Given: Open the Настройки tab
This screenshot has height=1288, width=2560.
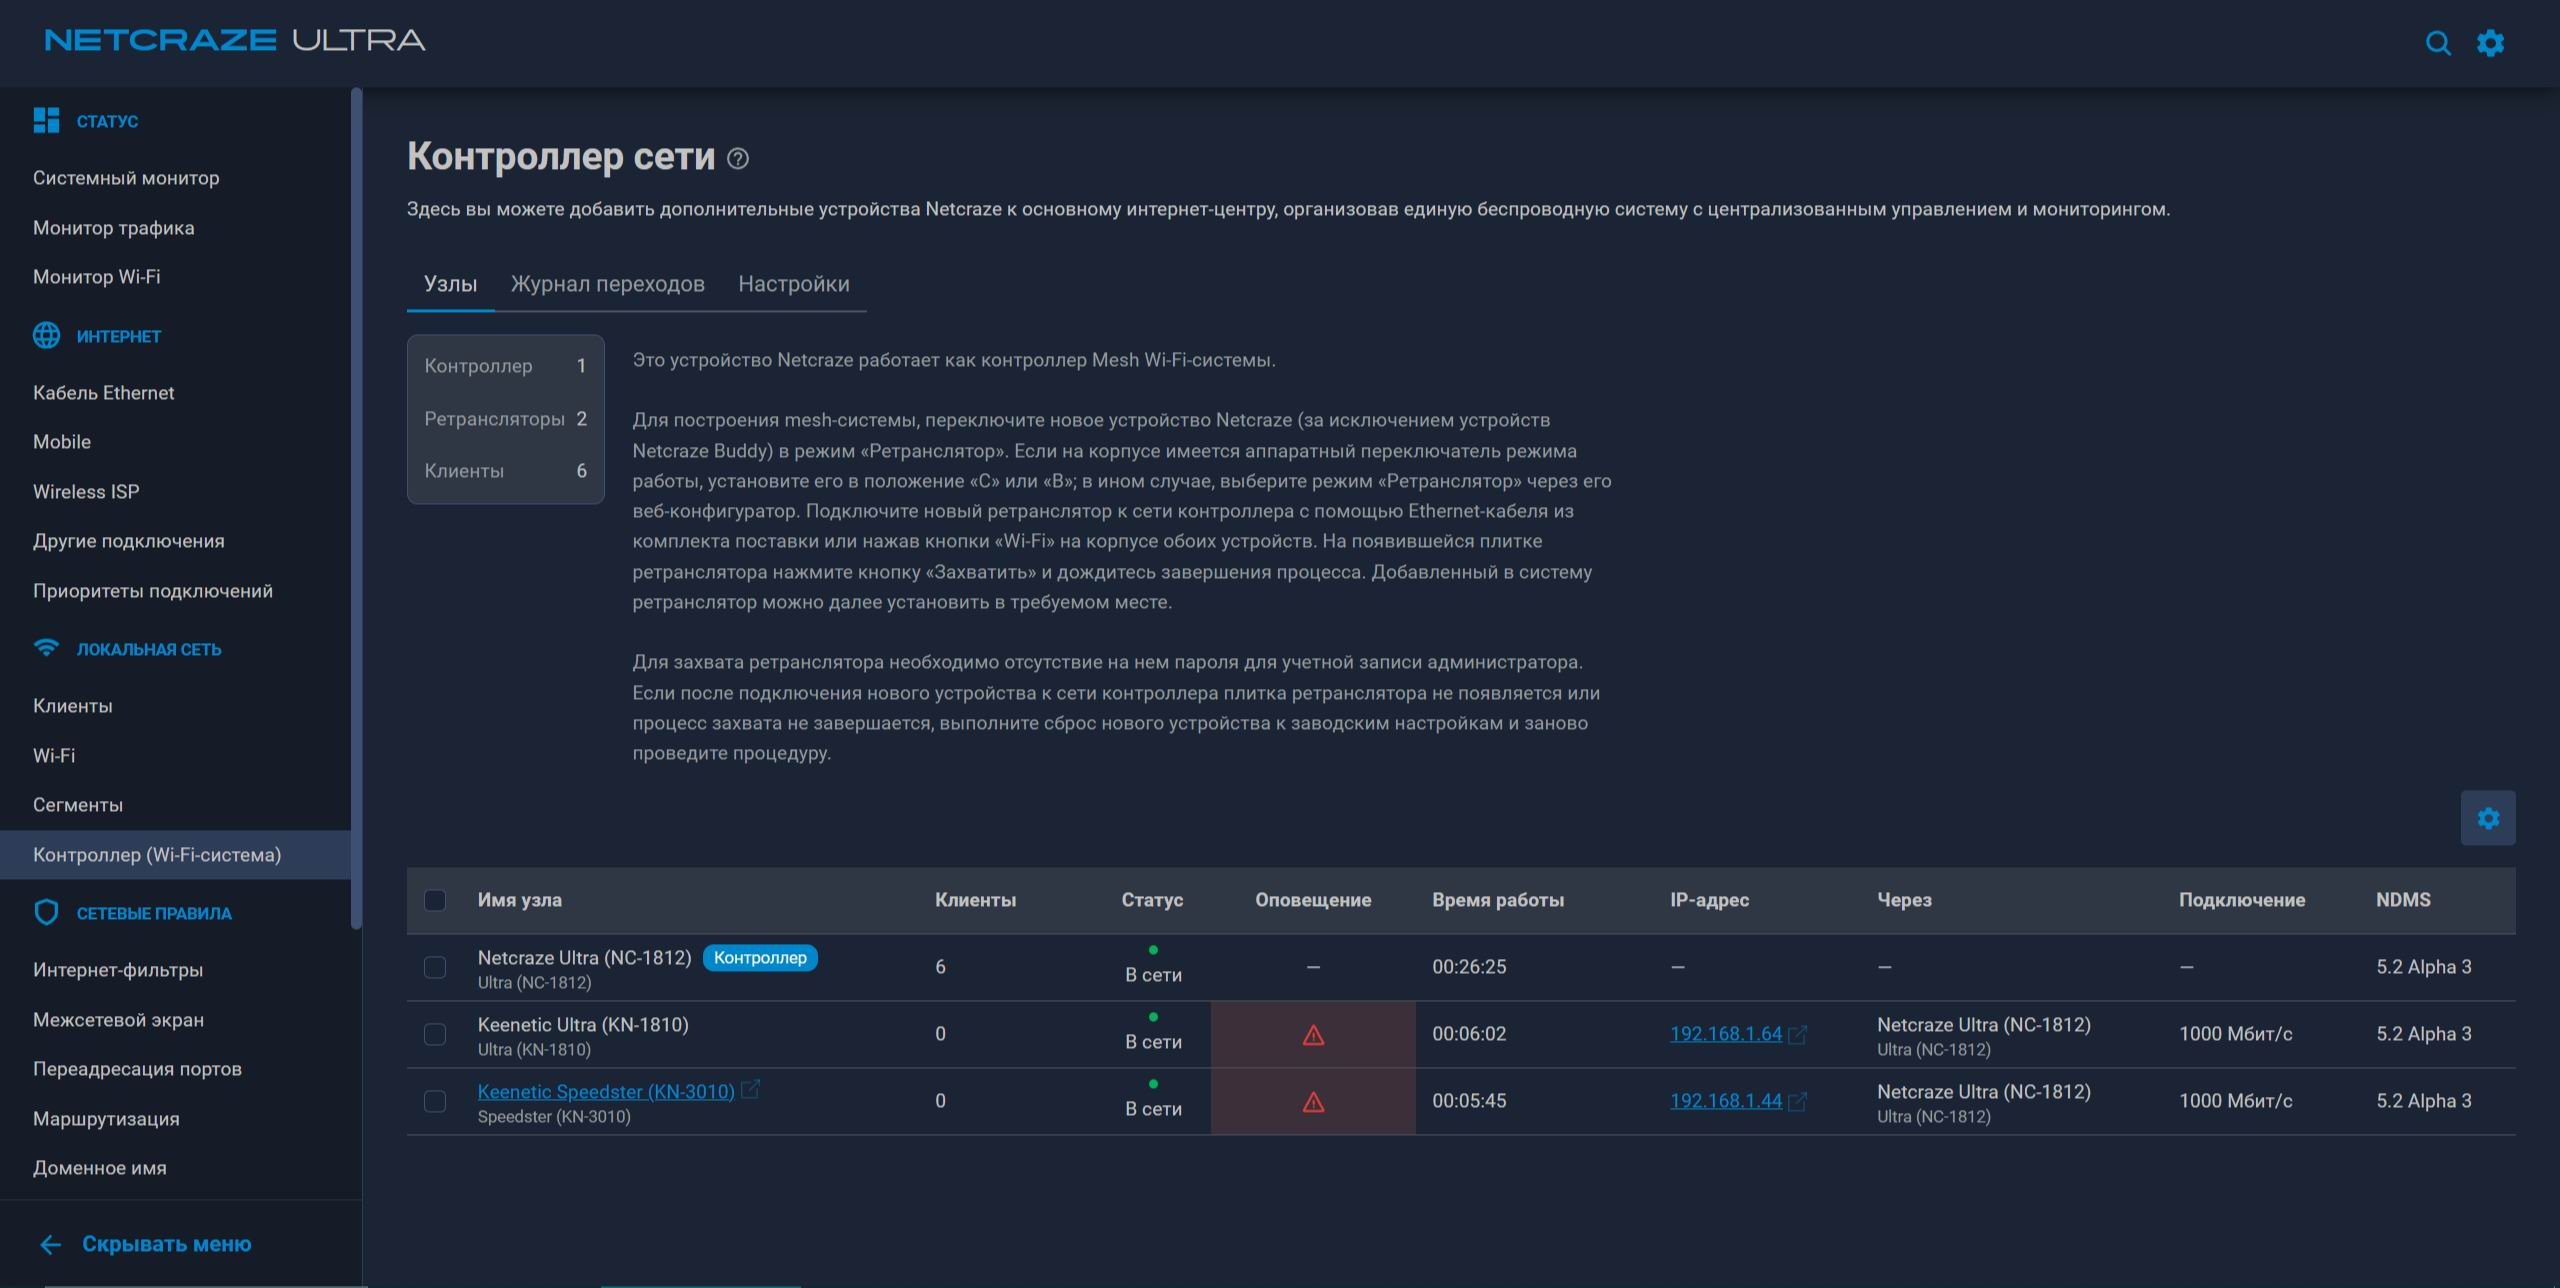Looking at the screenshot, I should (x=794, y=284).
